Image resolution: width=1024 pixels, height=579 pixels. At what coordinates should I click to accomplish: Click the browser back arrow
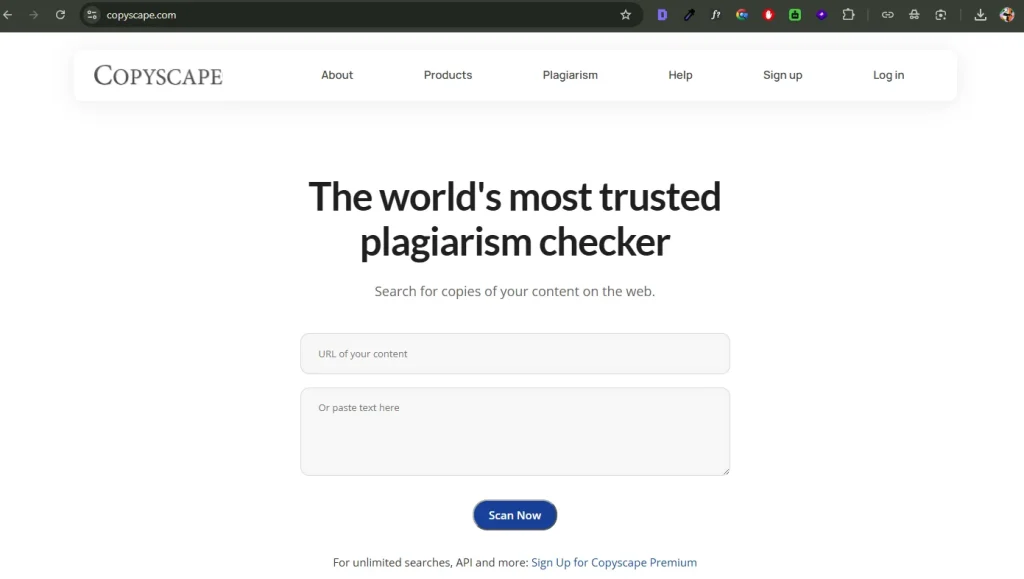click(x=8, y=14)
